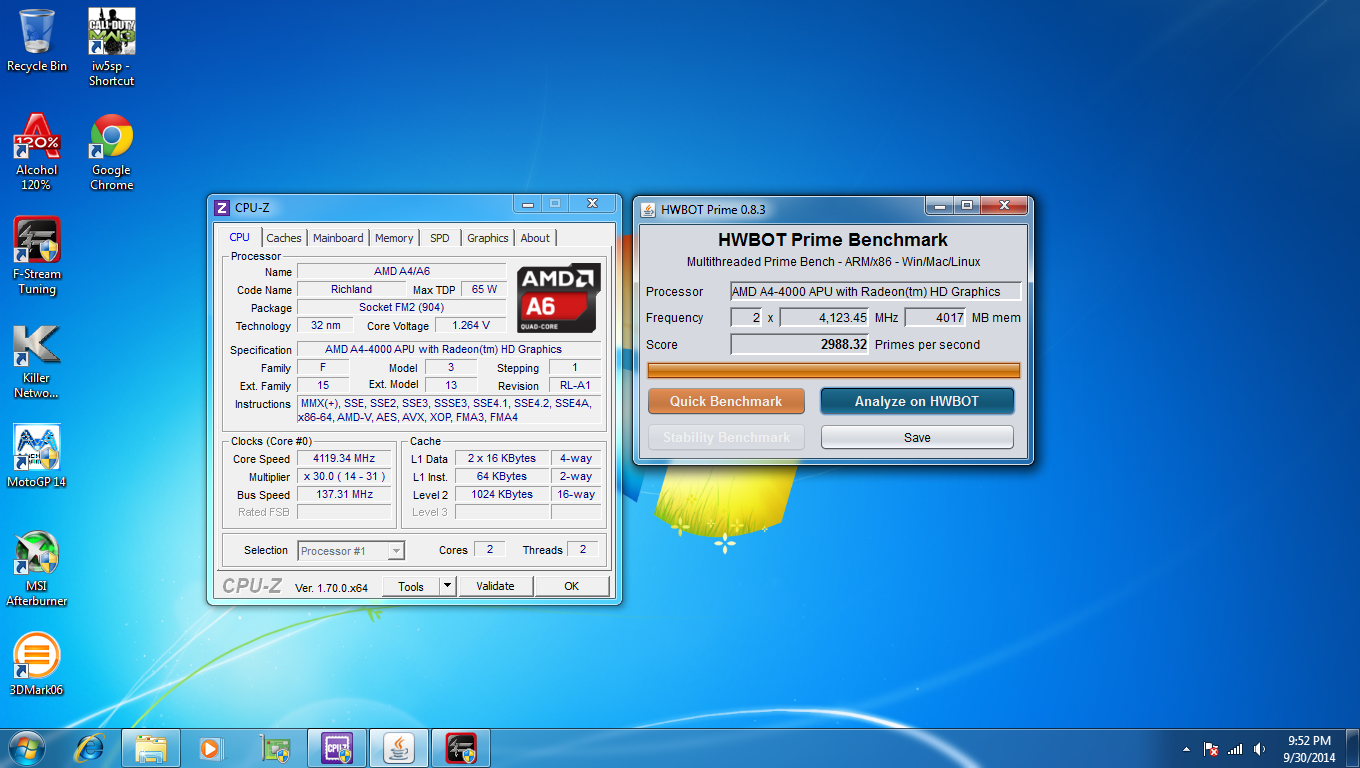The width and height of the screenshot is (1360, 768).
Task: Click the orange benchmark progress bar
Action: tap(834, 370)
